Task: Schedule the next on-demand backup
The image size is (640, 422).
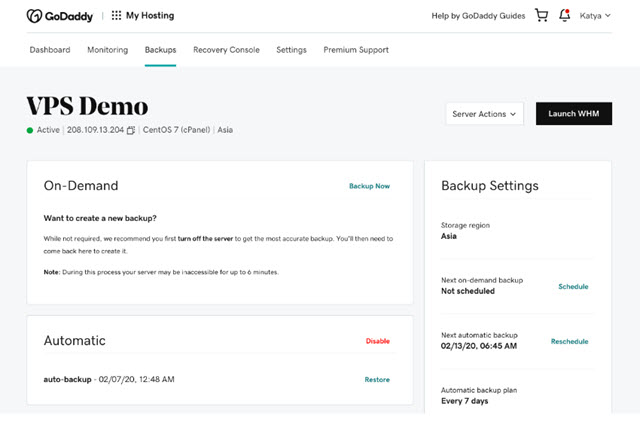Action: [573, 287]
